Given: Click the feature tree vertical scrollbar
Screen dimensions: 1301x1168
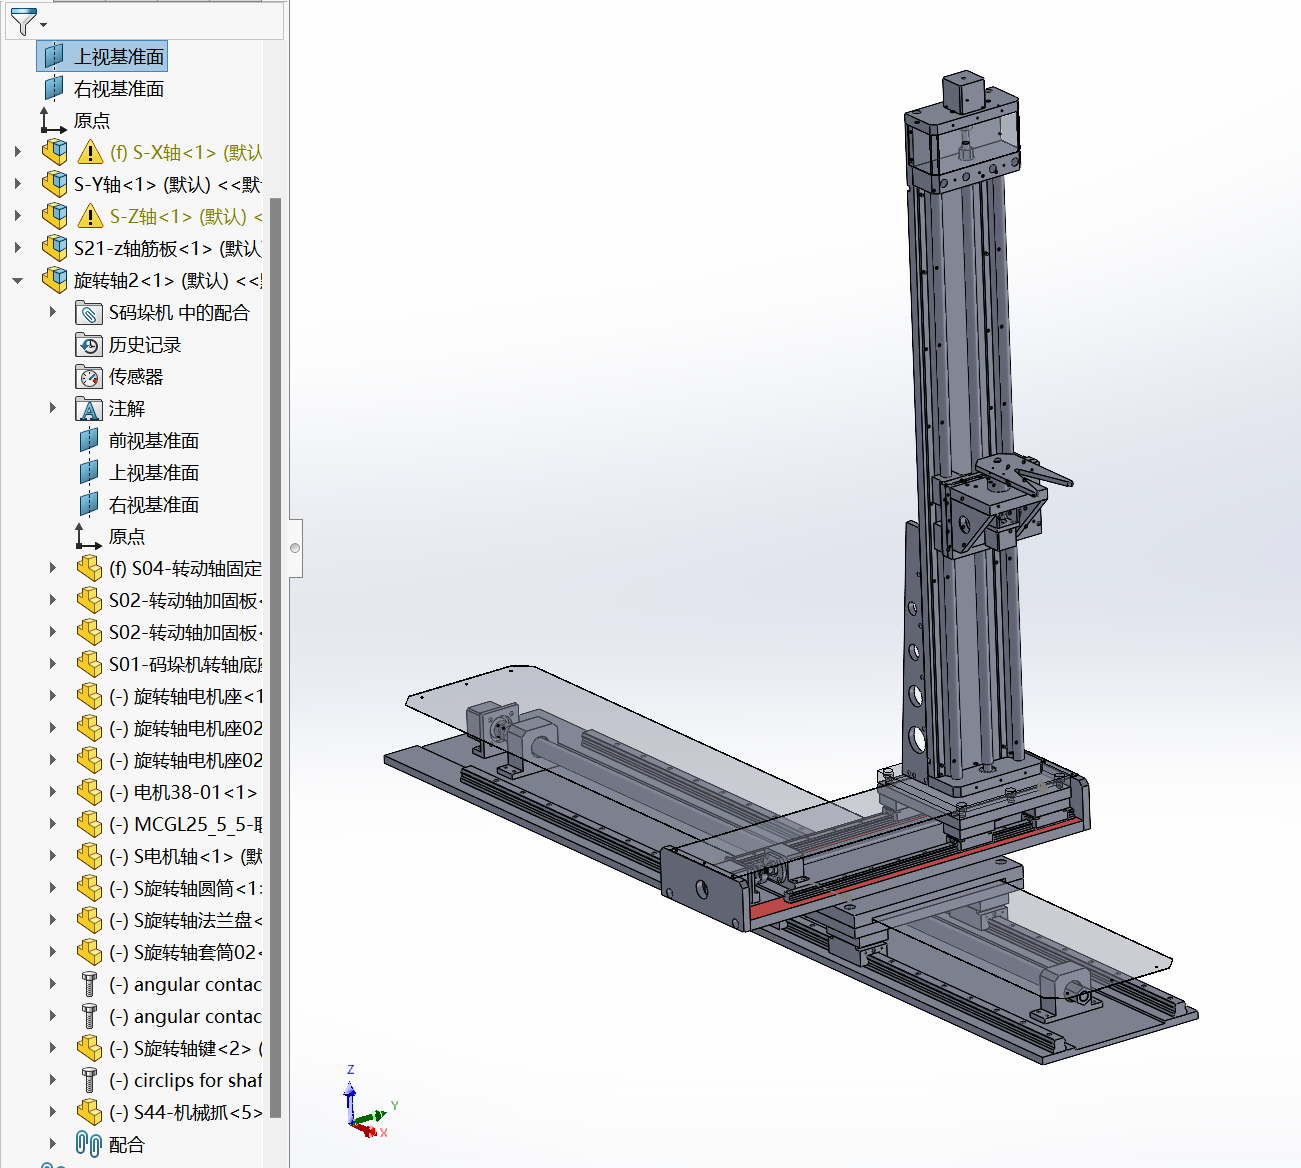Looking at the screenshot, I should coord(276,650).
